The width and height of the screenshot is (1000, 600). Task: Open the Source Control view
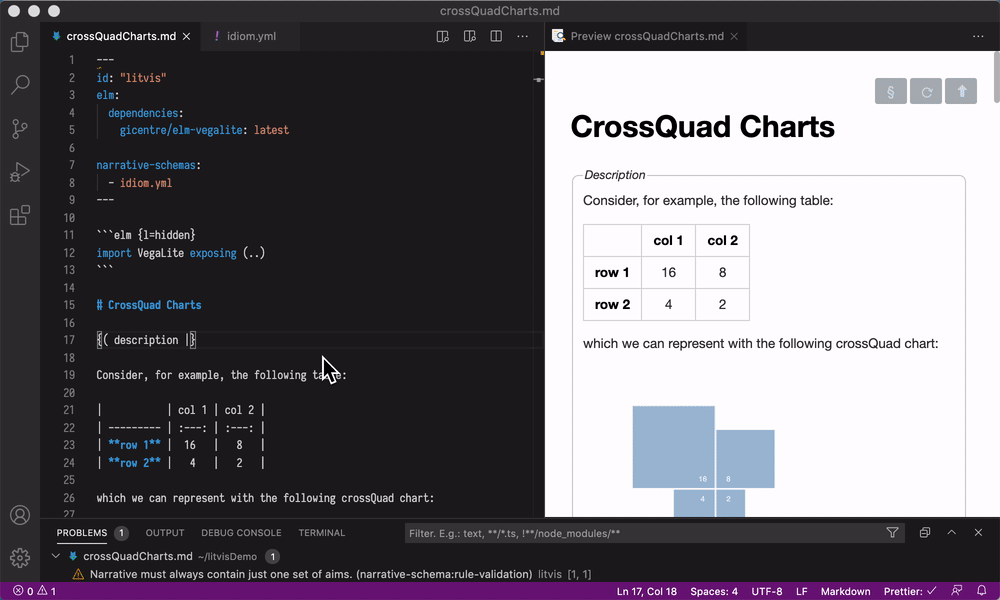[20, 129]
